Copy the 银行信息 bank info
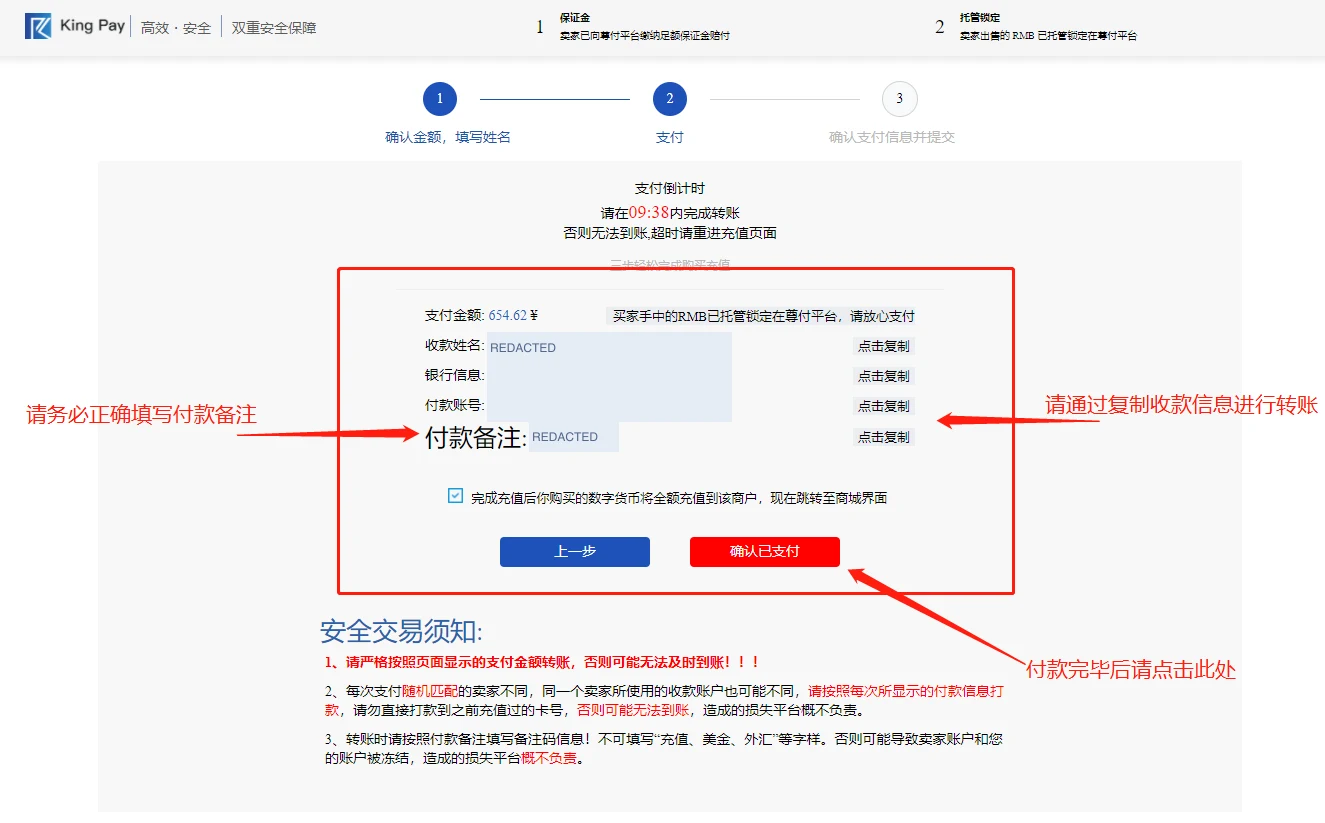The image size is (1325, 823). tap(884, 376)
